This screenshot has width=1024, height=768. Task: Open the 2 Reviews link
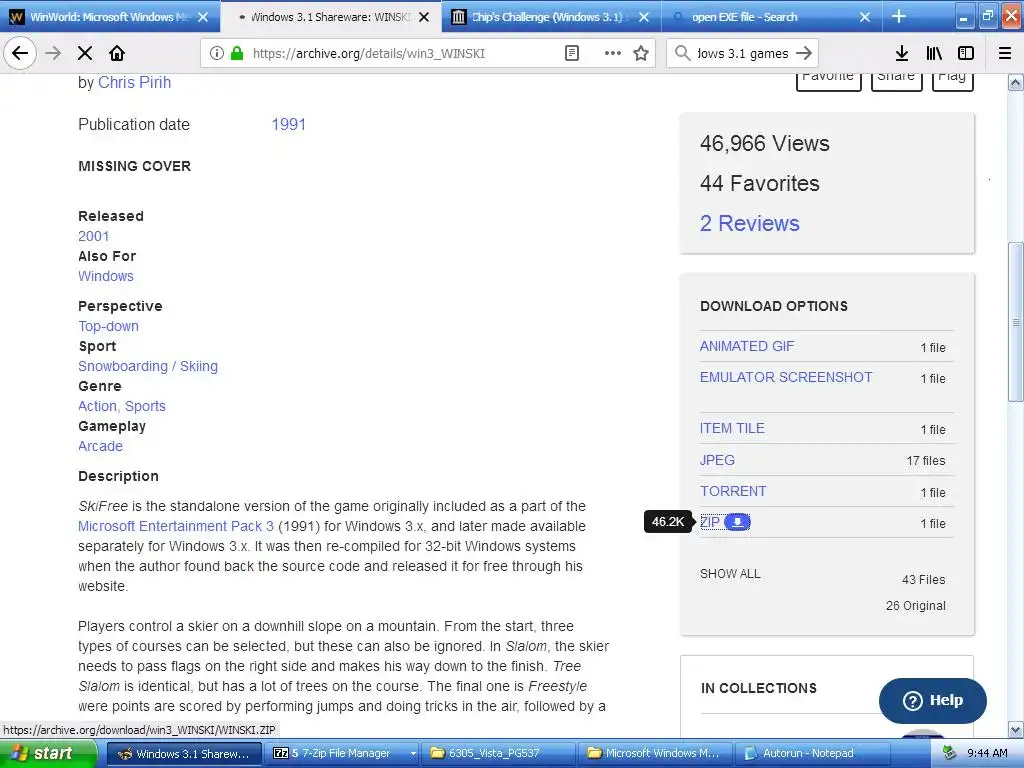(750, 223)
